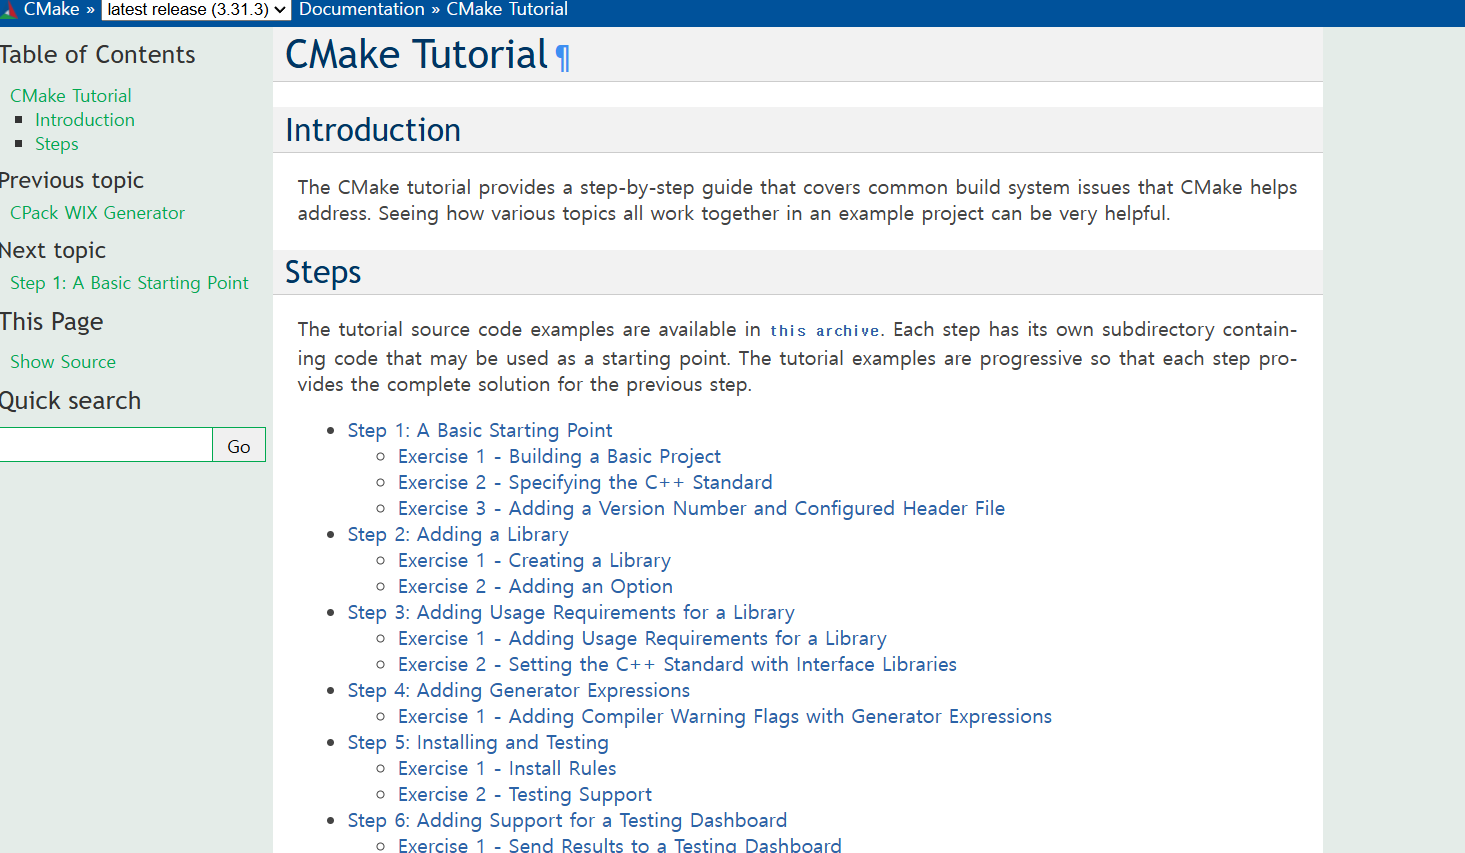
Task: Open Exercise 2 - Setting the C++ Standard with Interface Libraries
Action: (x=677, y=665)
